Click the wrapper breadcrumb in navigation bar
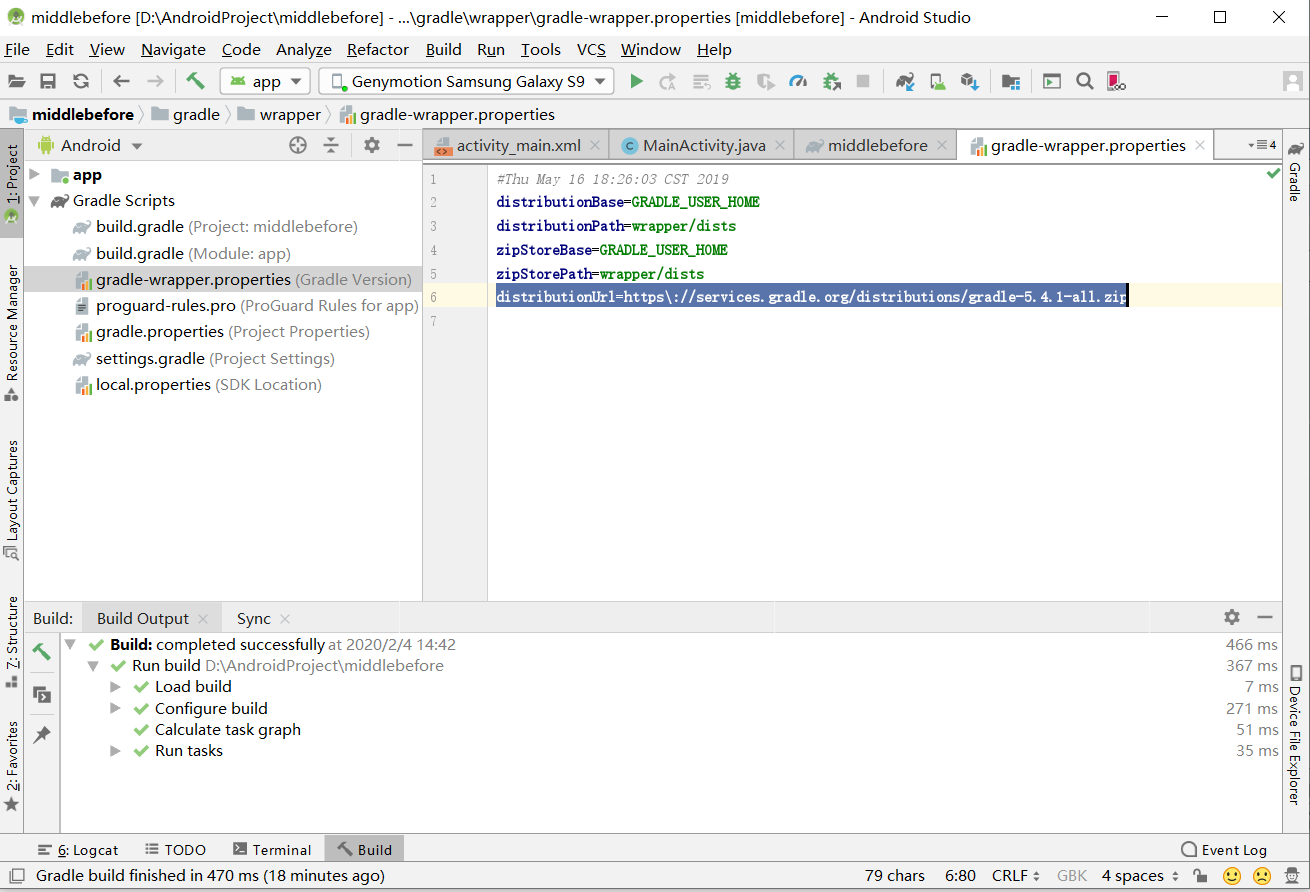This screenshot has height=892, width=1310. (290, 114)
